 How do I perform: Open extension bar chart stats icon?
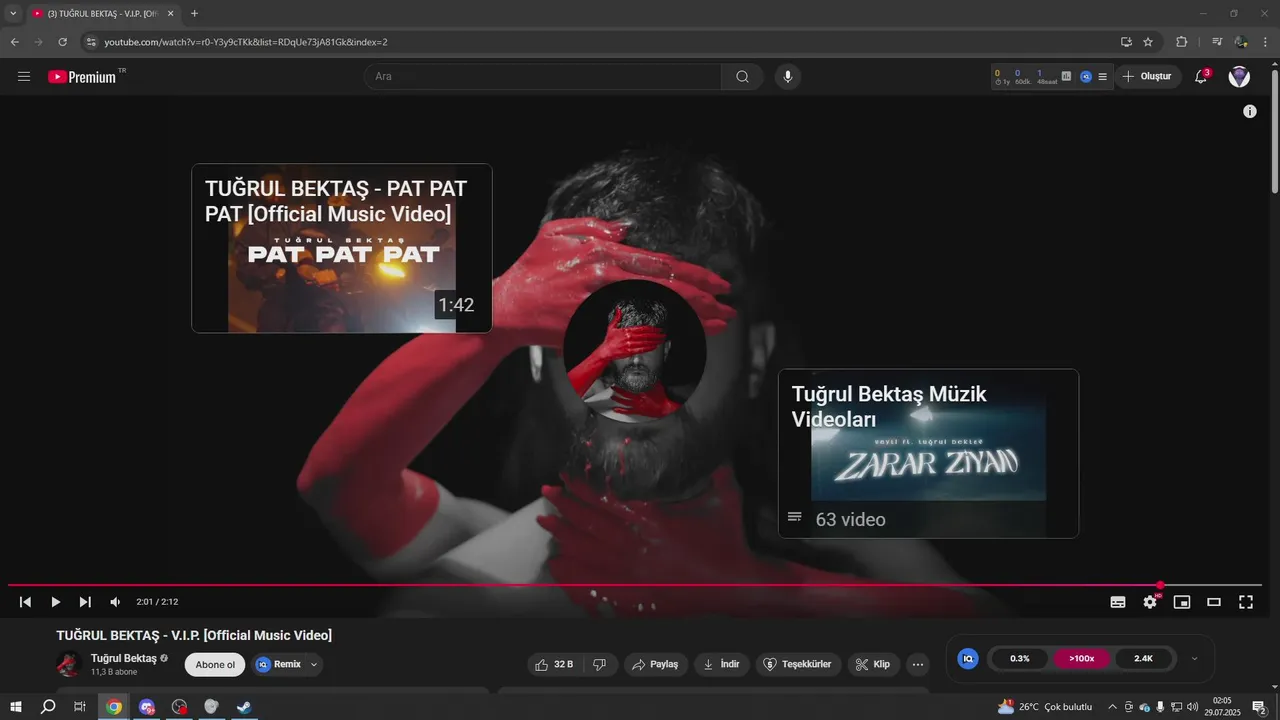coord(1066,76)
